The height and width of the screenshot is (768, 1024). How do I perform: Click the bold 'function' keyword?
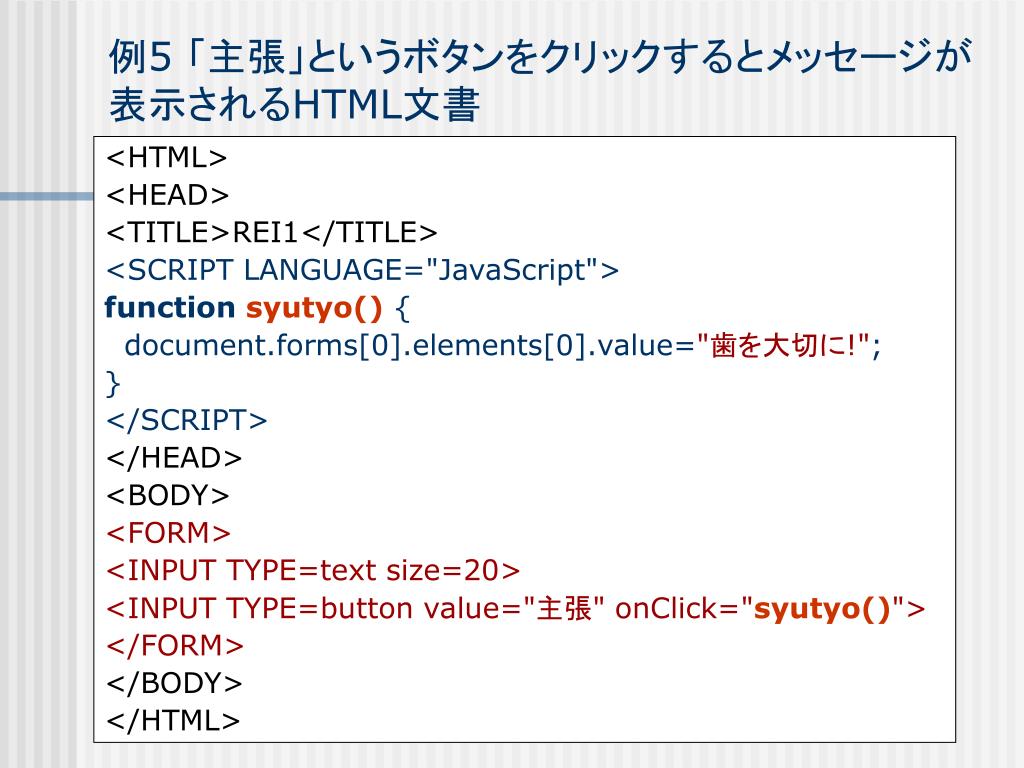click(x=170, y=307)
